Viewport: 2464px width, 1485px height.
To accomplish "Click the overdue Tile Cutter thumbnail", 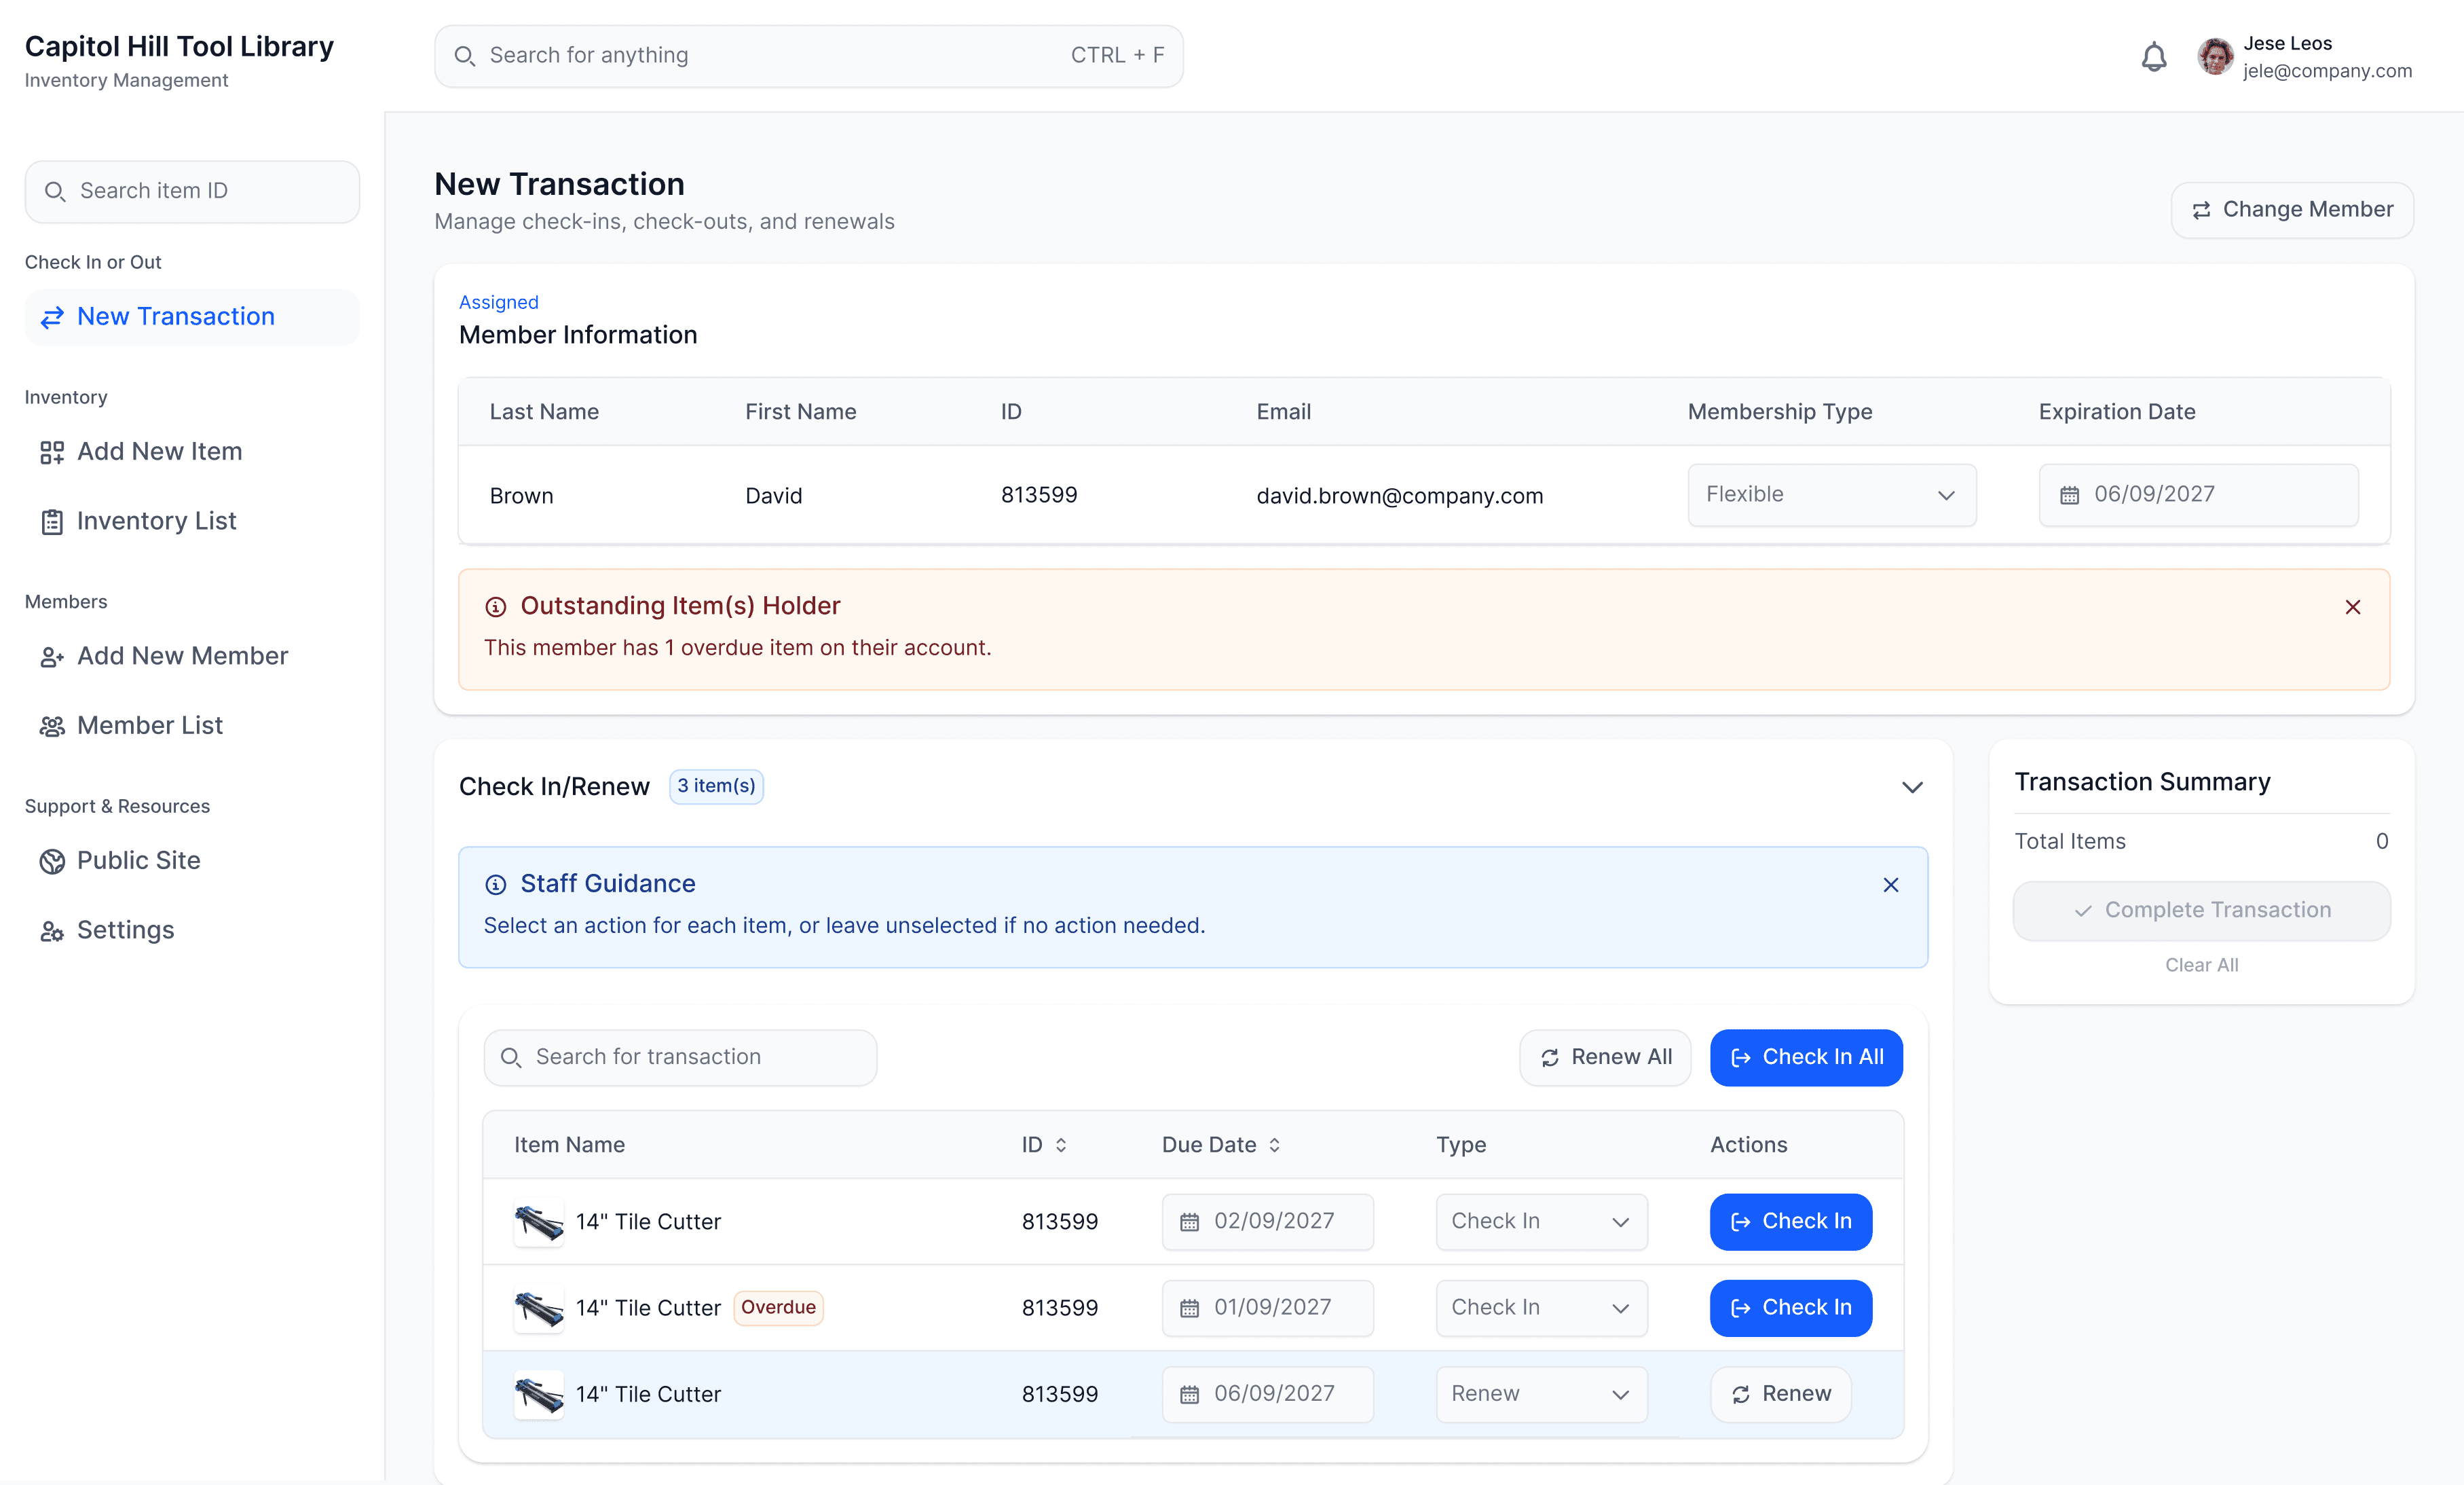I will (x=538, y=1307).
